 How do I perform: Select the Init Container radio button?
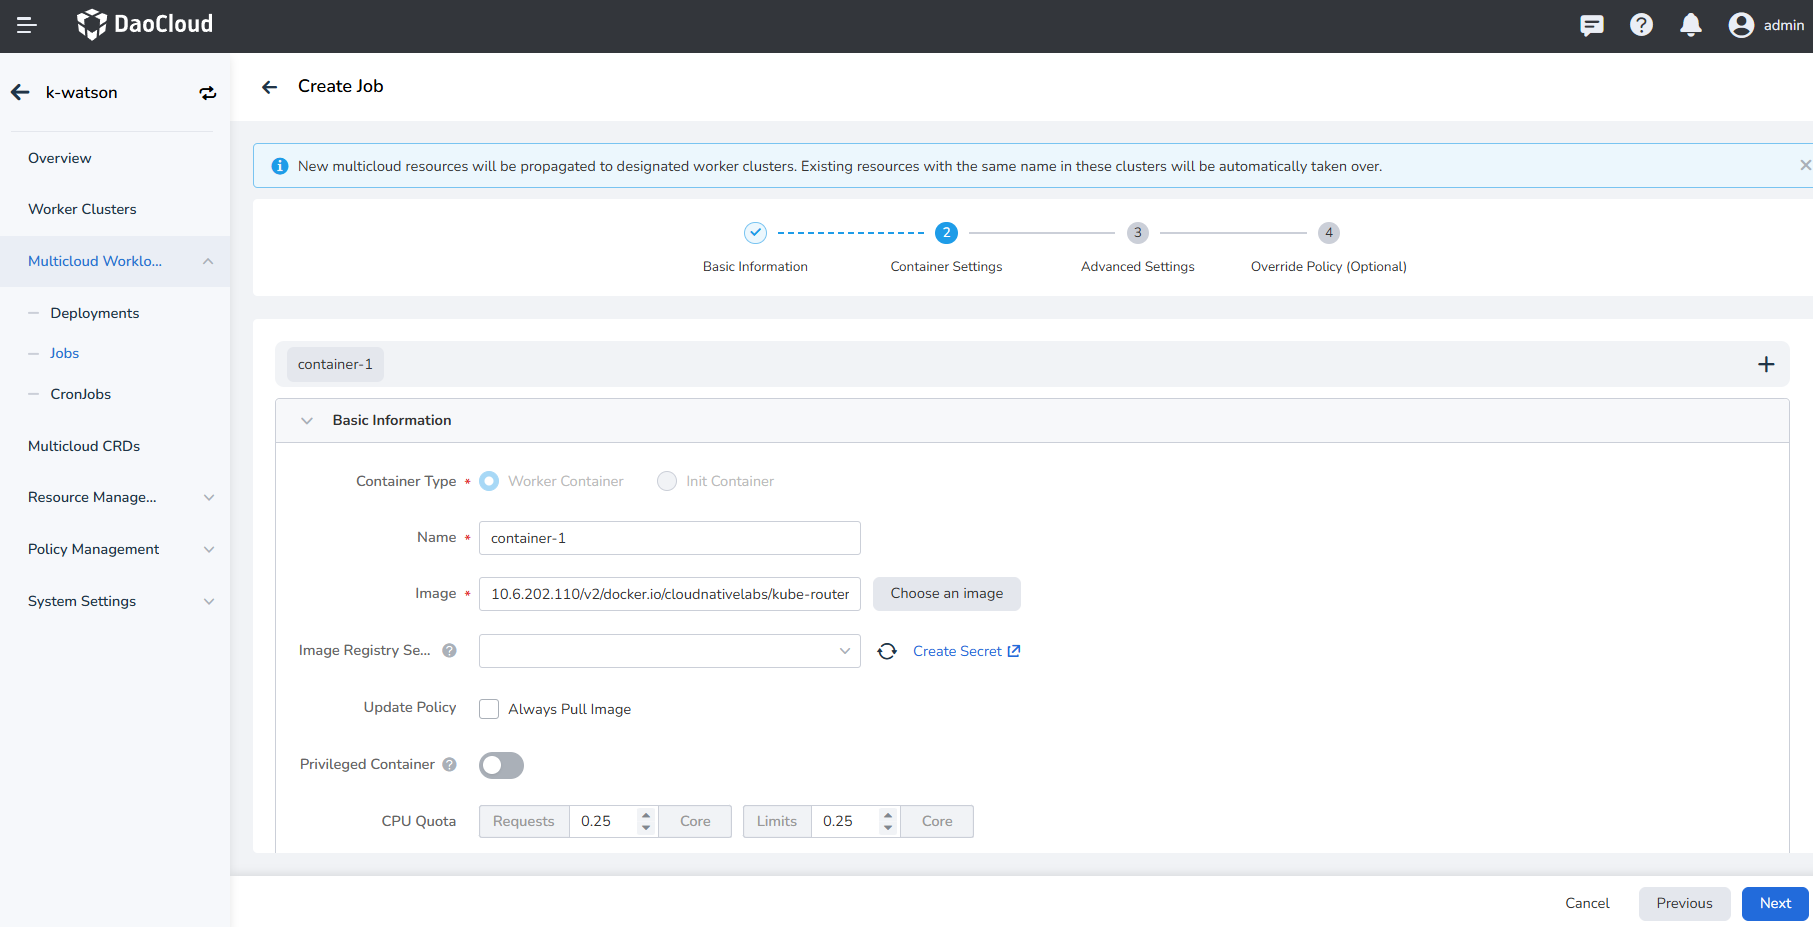667,481
